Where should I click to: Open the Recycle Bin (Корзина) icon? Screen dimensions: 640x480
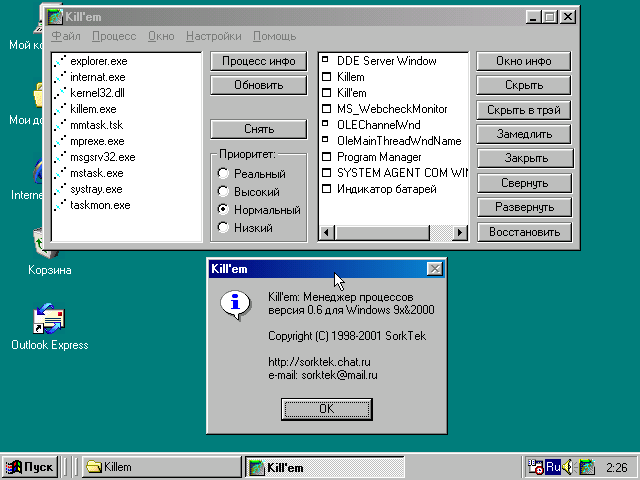click(46, 243)
